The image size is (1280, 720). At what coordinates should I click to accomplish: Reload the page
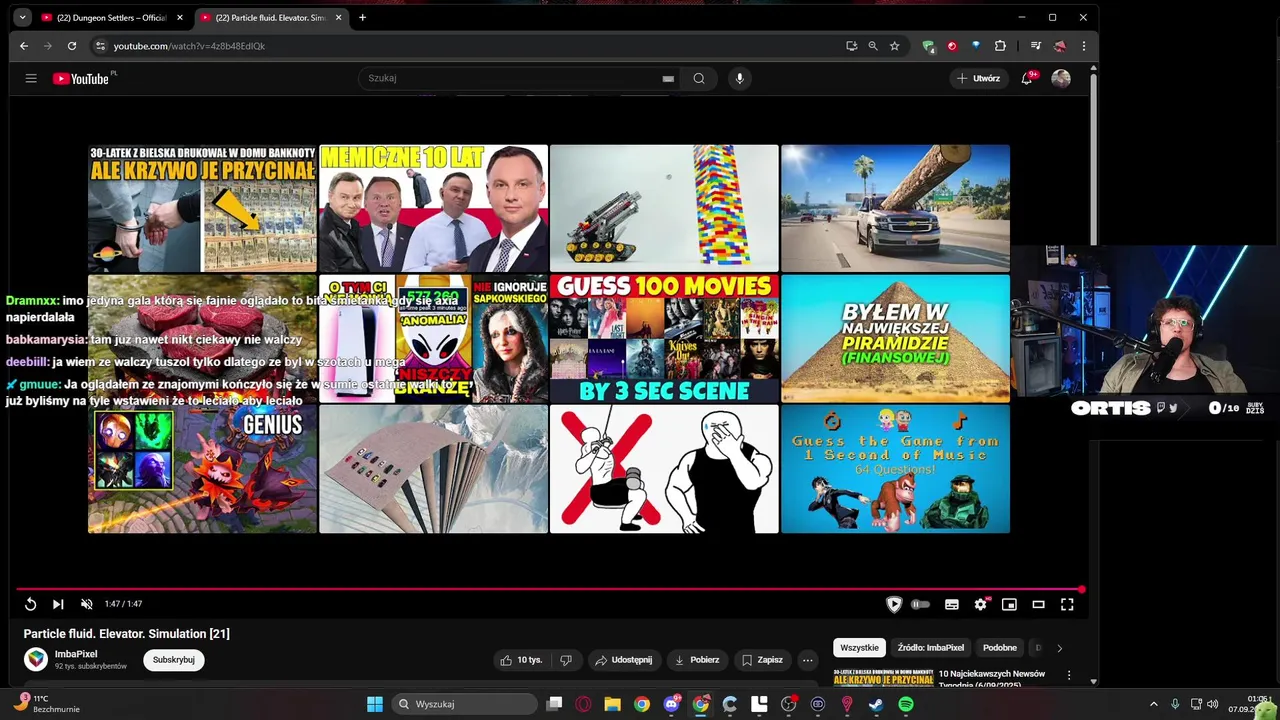pyautogui.click(x=72, y=46)
